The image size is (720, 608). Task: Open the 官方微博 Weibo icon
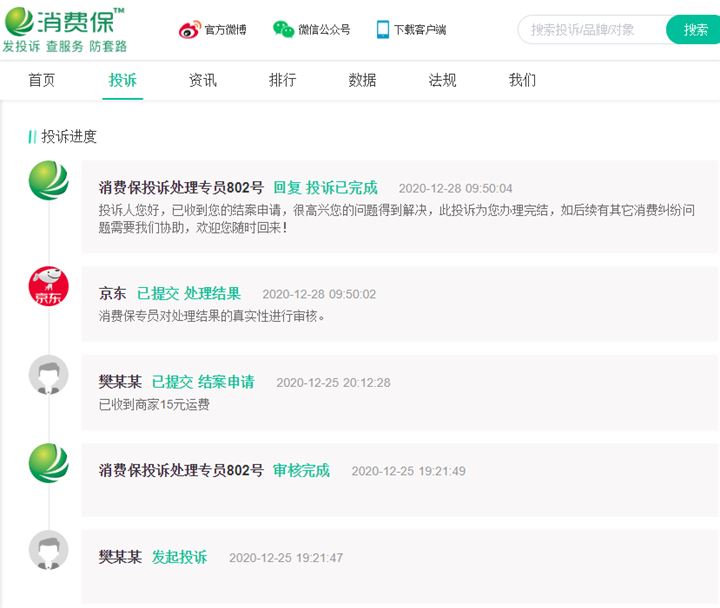point(190,29)
